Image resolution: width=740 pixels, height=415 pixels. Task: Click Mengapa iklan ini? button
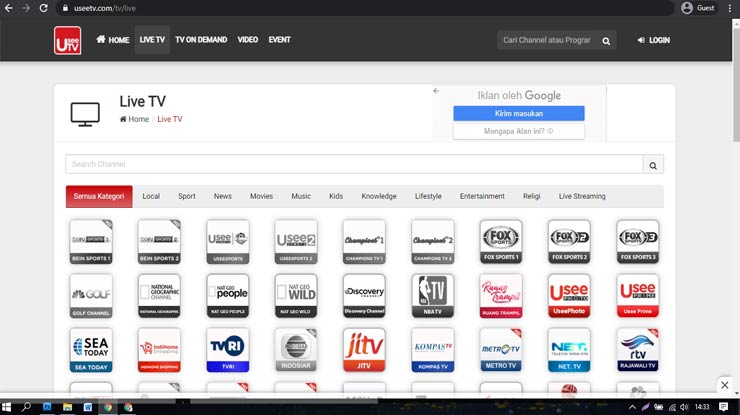click(519, 131)
